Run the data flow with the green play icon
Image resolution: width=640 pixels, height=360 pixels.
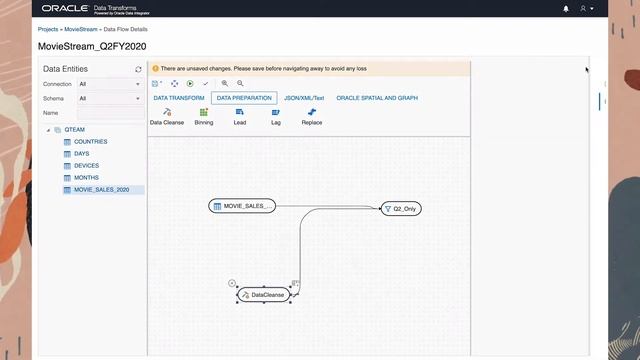[190, 84]
